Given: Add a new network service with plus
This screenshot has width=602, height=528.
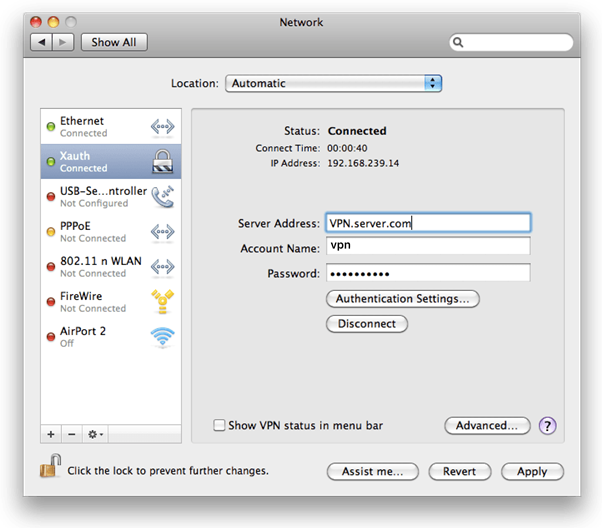Looking at the screenshot, I should [51, 434].
